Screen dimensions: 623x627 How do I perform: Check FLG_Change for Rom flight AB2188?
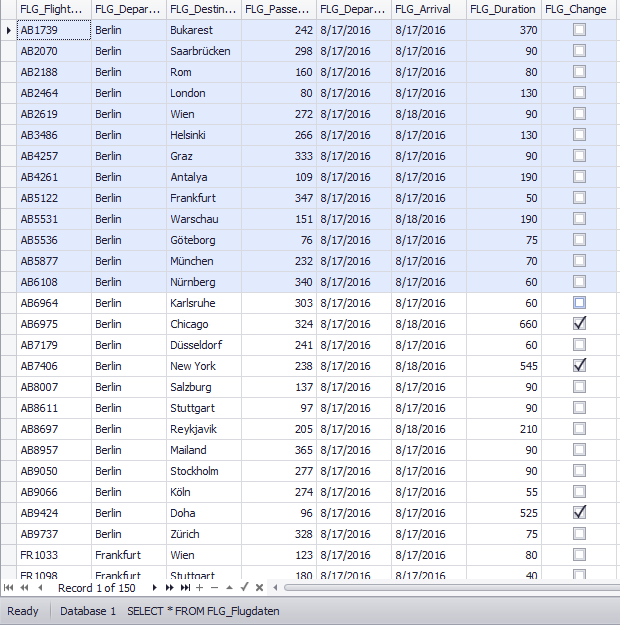(579, 72)
